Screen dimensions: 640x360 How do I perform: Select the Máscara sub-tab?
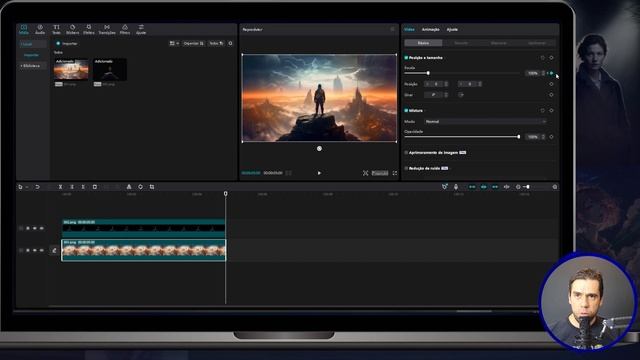499,43
